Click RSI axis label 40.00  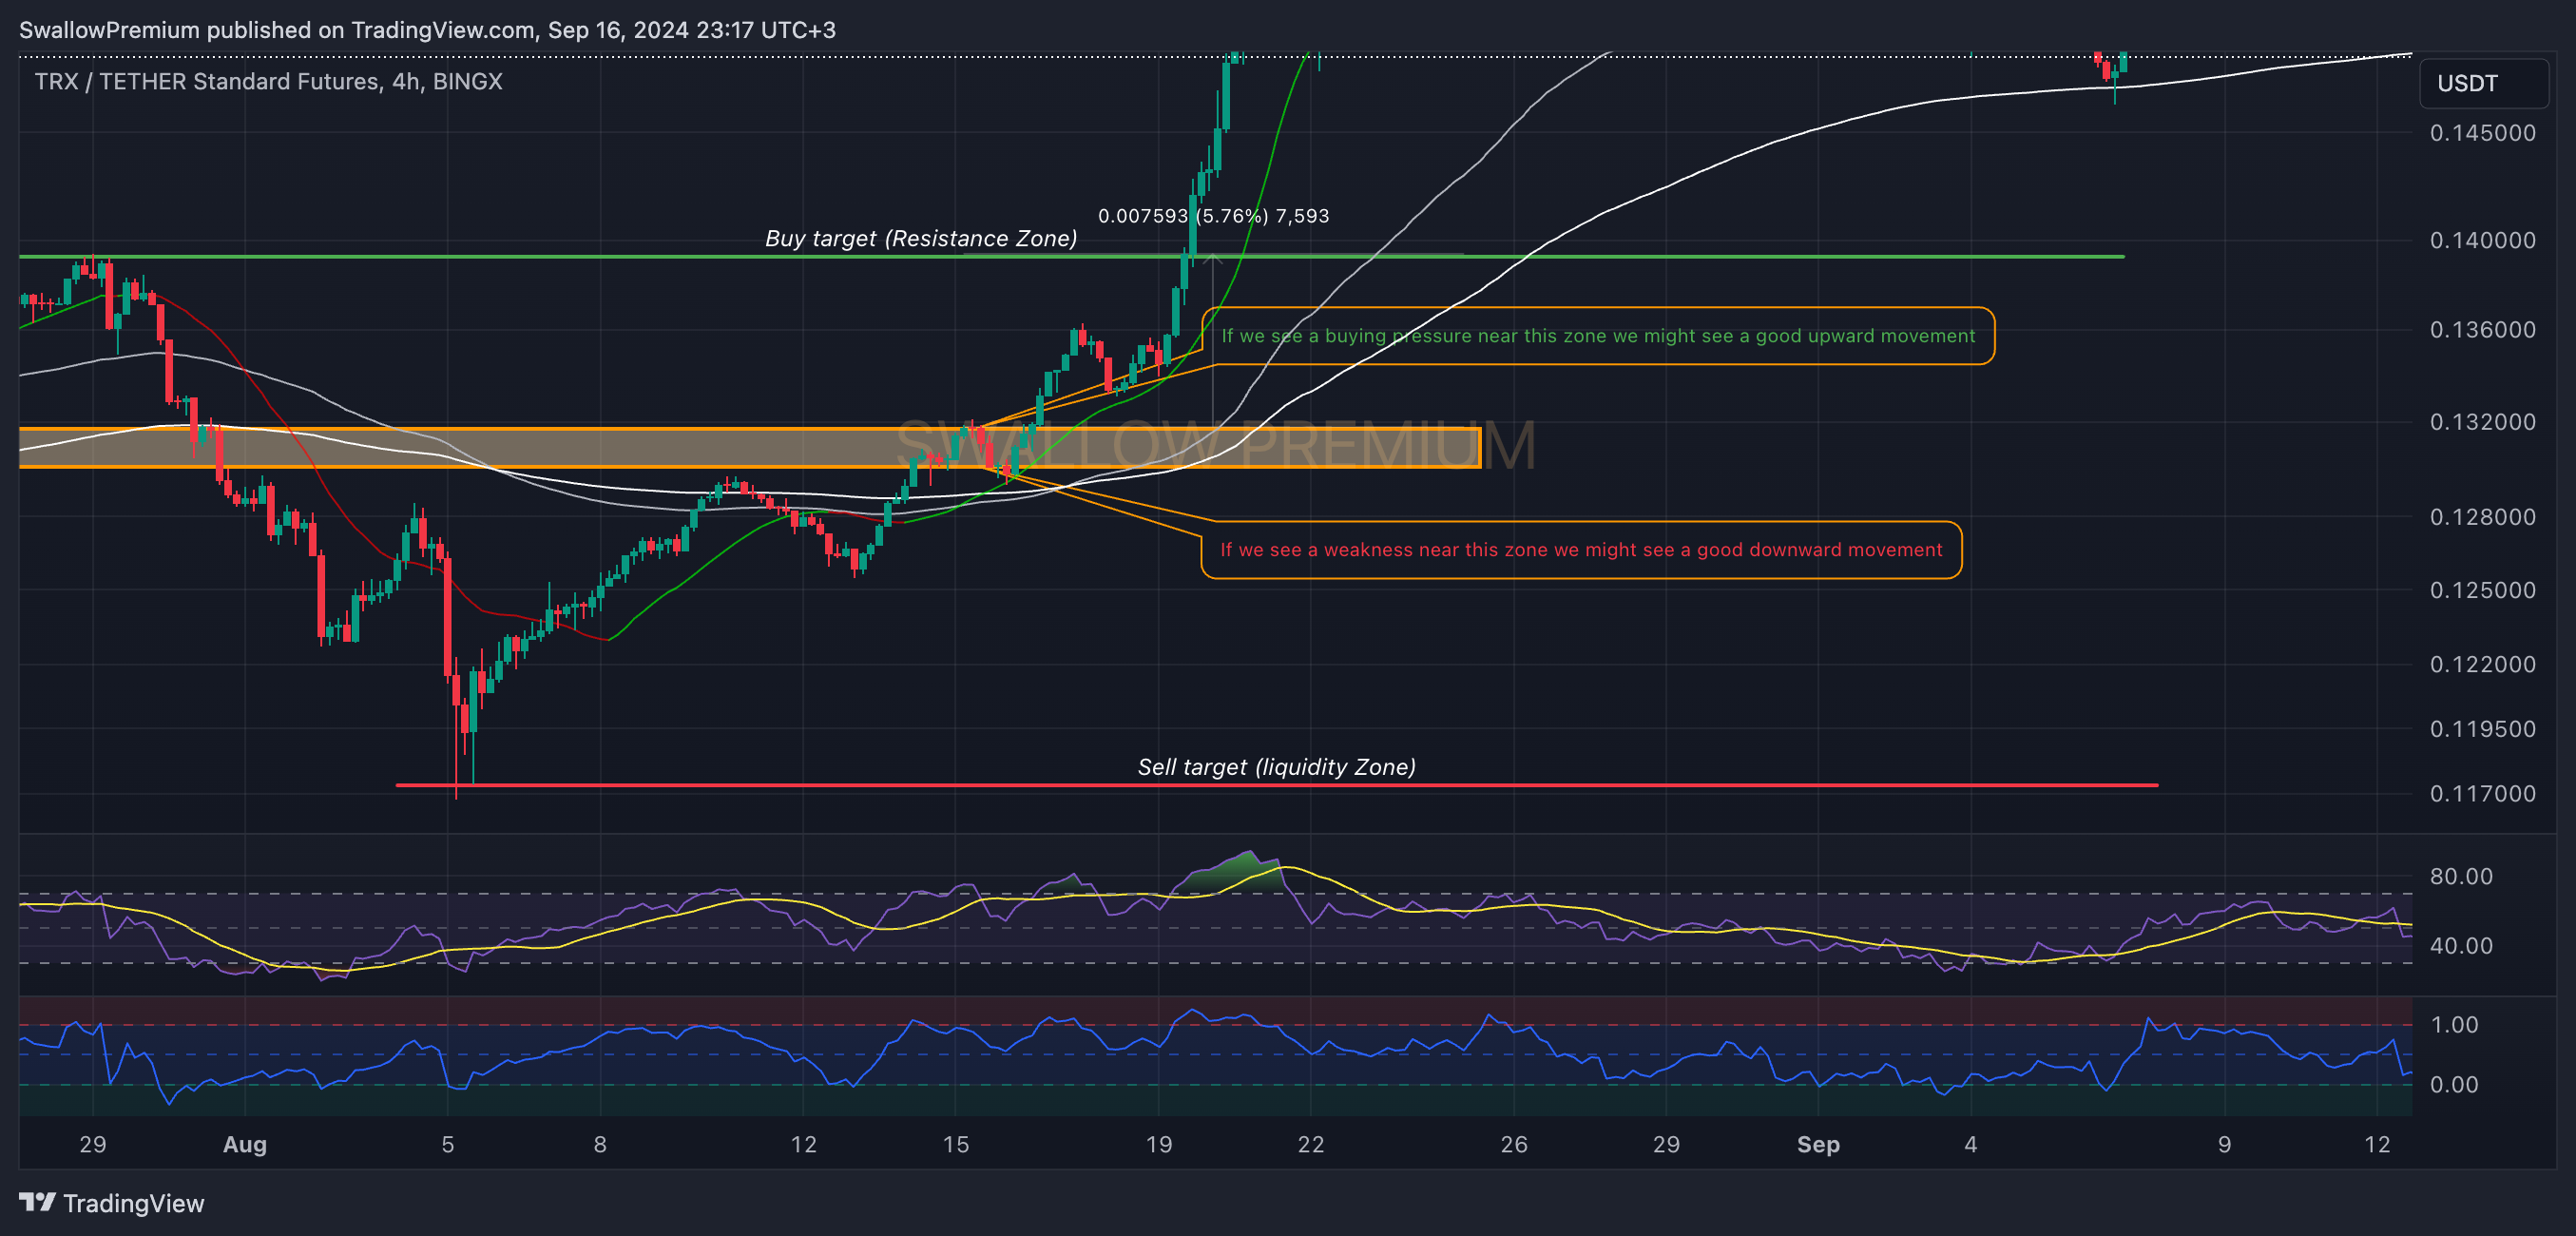(2461, 945)
